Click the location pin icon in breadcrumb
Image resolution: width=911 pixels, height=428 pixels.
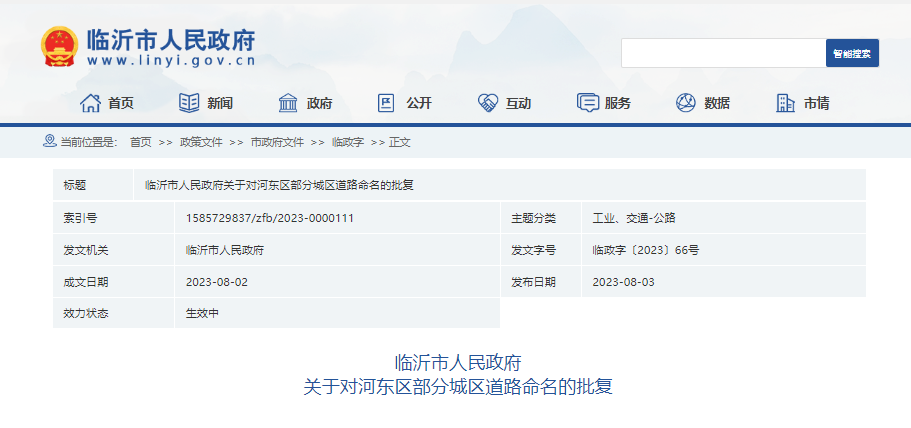[x=50, y=141]
